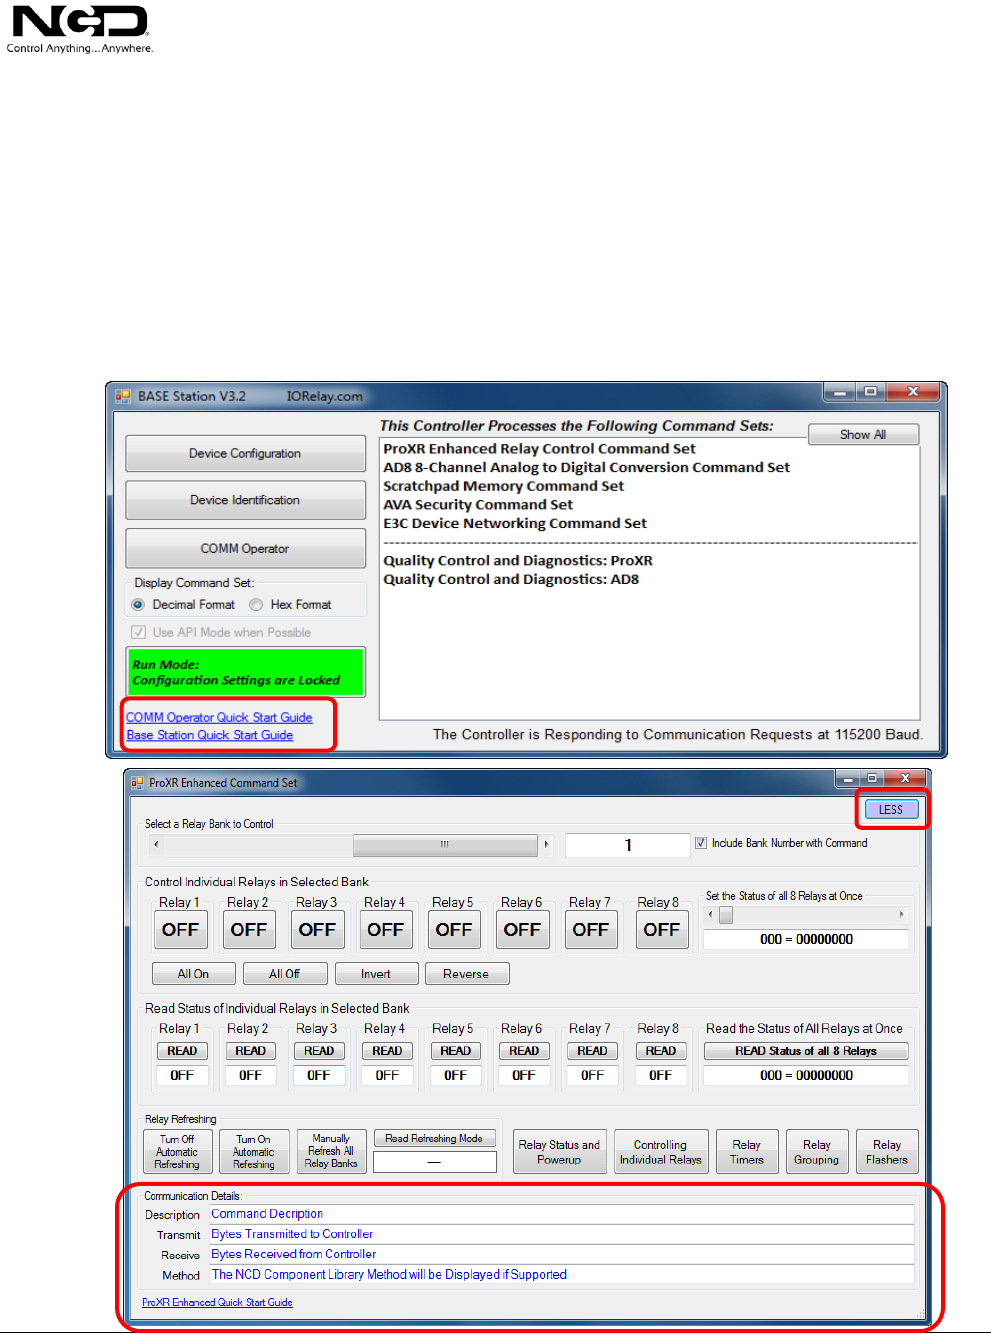The image size is (991, 1334).
Task: Select Quality Control and Diagnostics: ProXR
Action: [518, 561]
